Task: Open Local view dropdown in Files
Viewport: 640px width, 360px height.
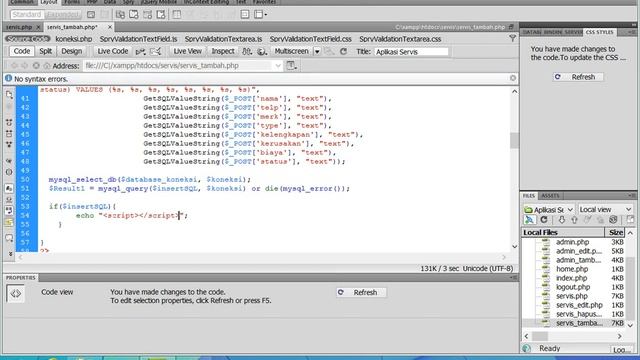Action: 605,209
